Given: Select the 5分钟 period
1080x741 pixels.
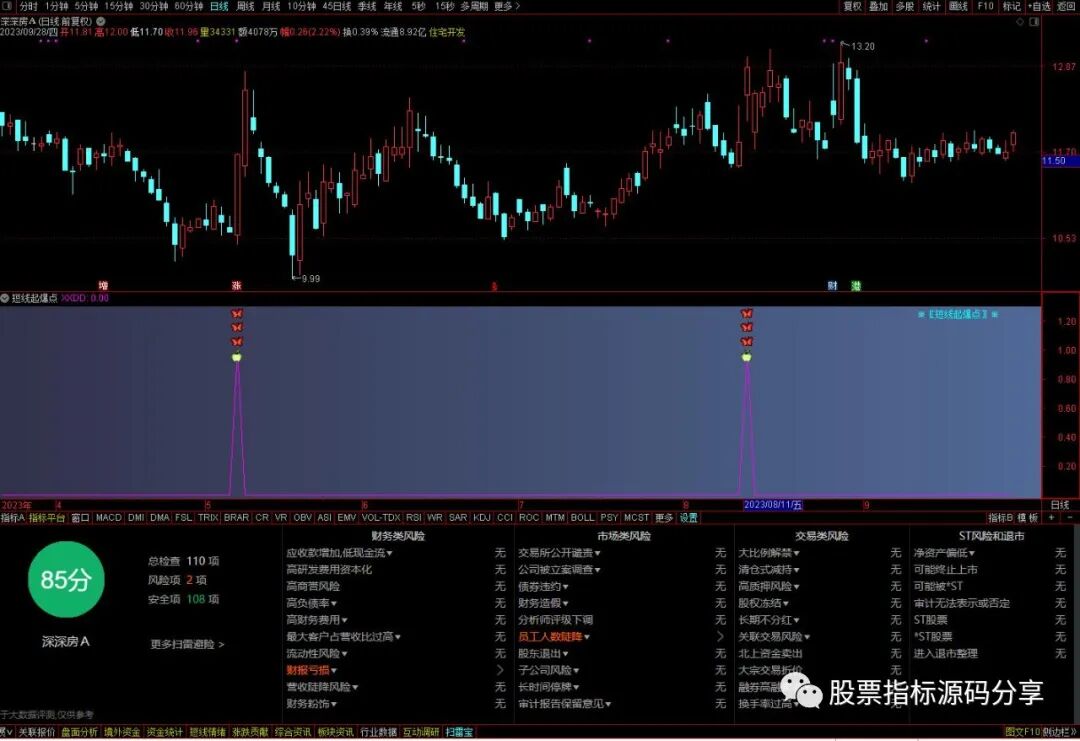Looking at the screenshot, I should (x=86, y=6).
